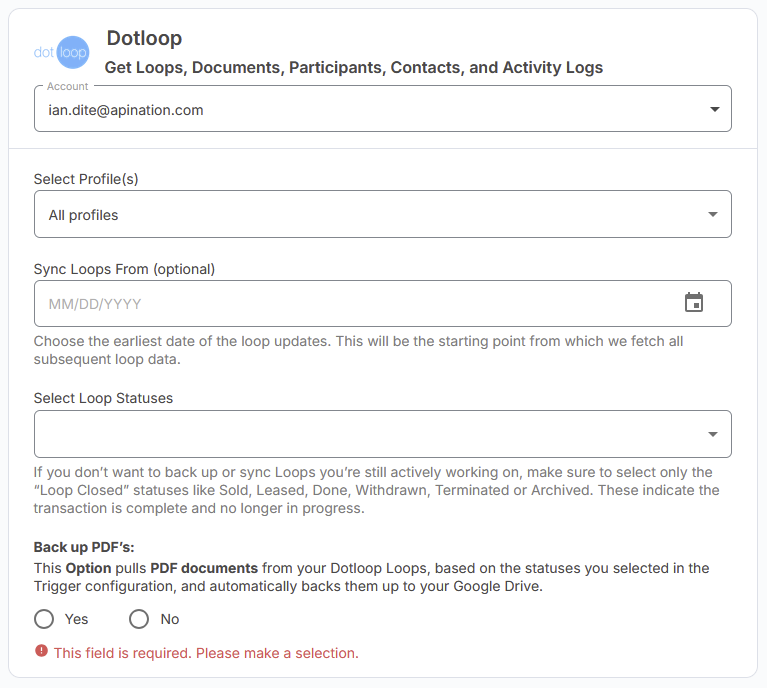The height and width of the screenshot is (688, 767).
Task: Select the No radio button
Action: click(139, 619)
